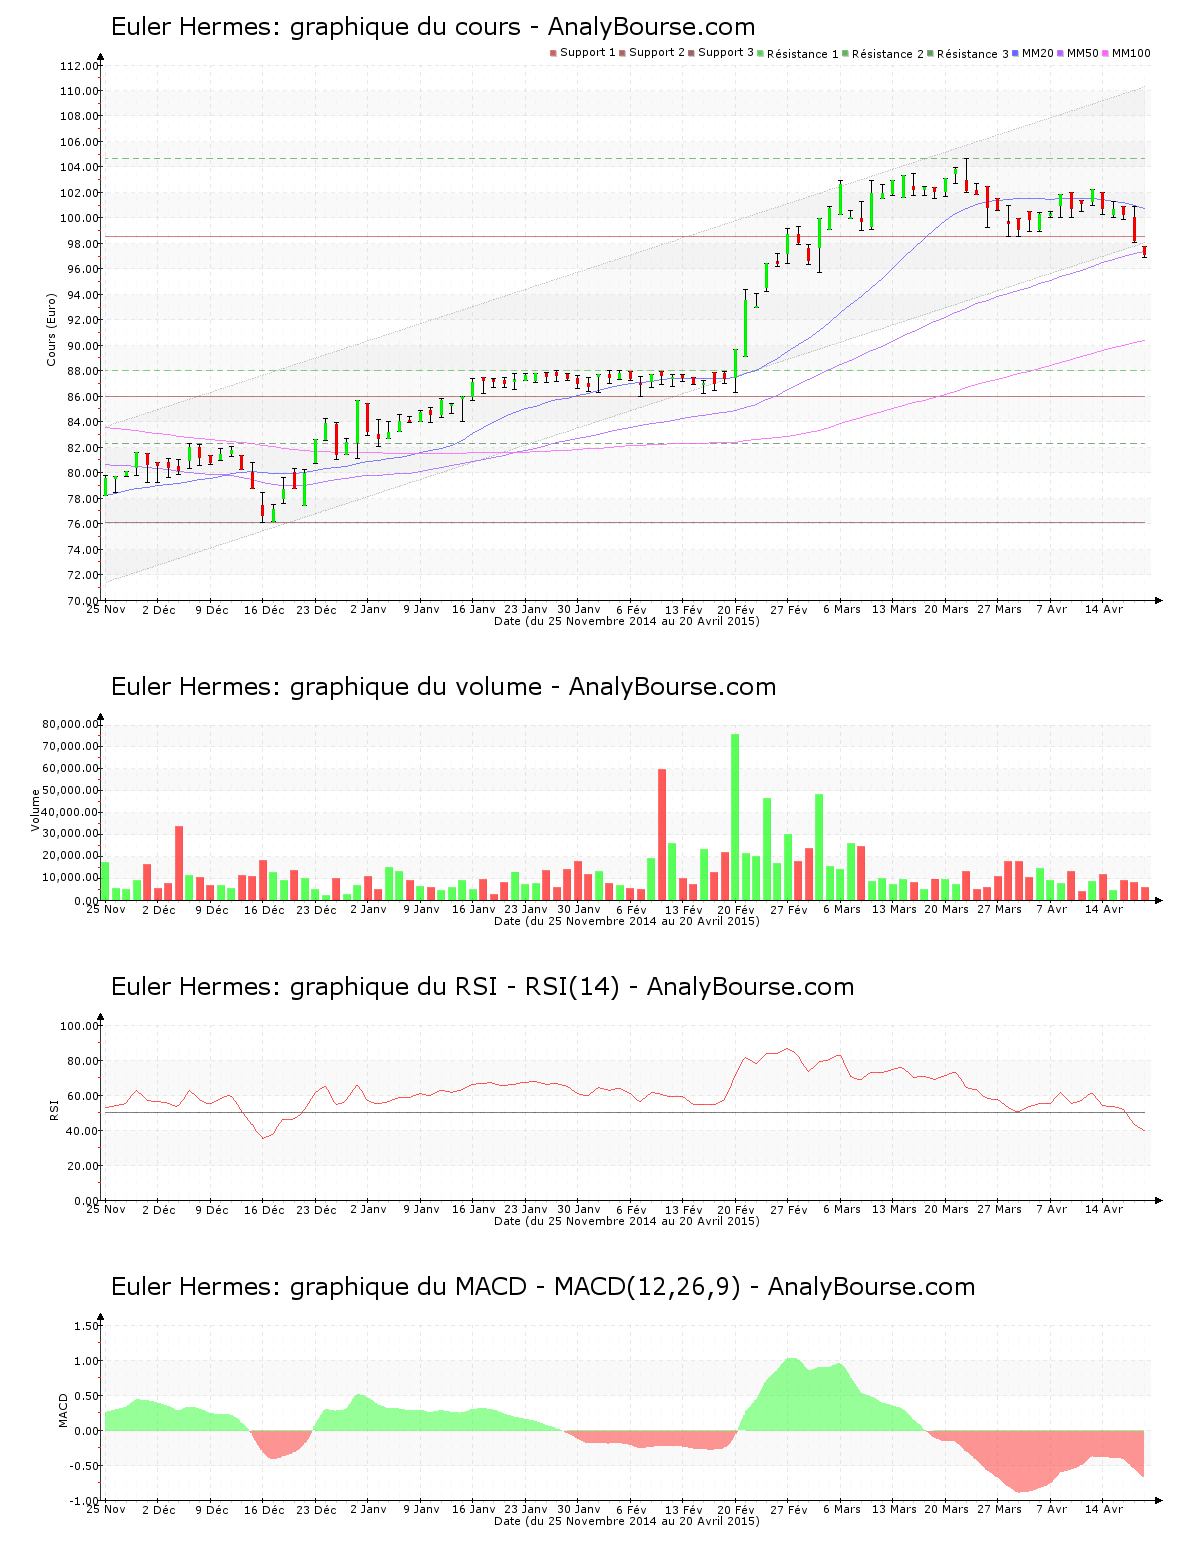
Task: Select the Résistance 1 legend label
Action: (x=803, y=53)
